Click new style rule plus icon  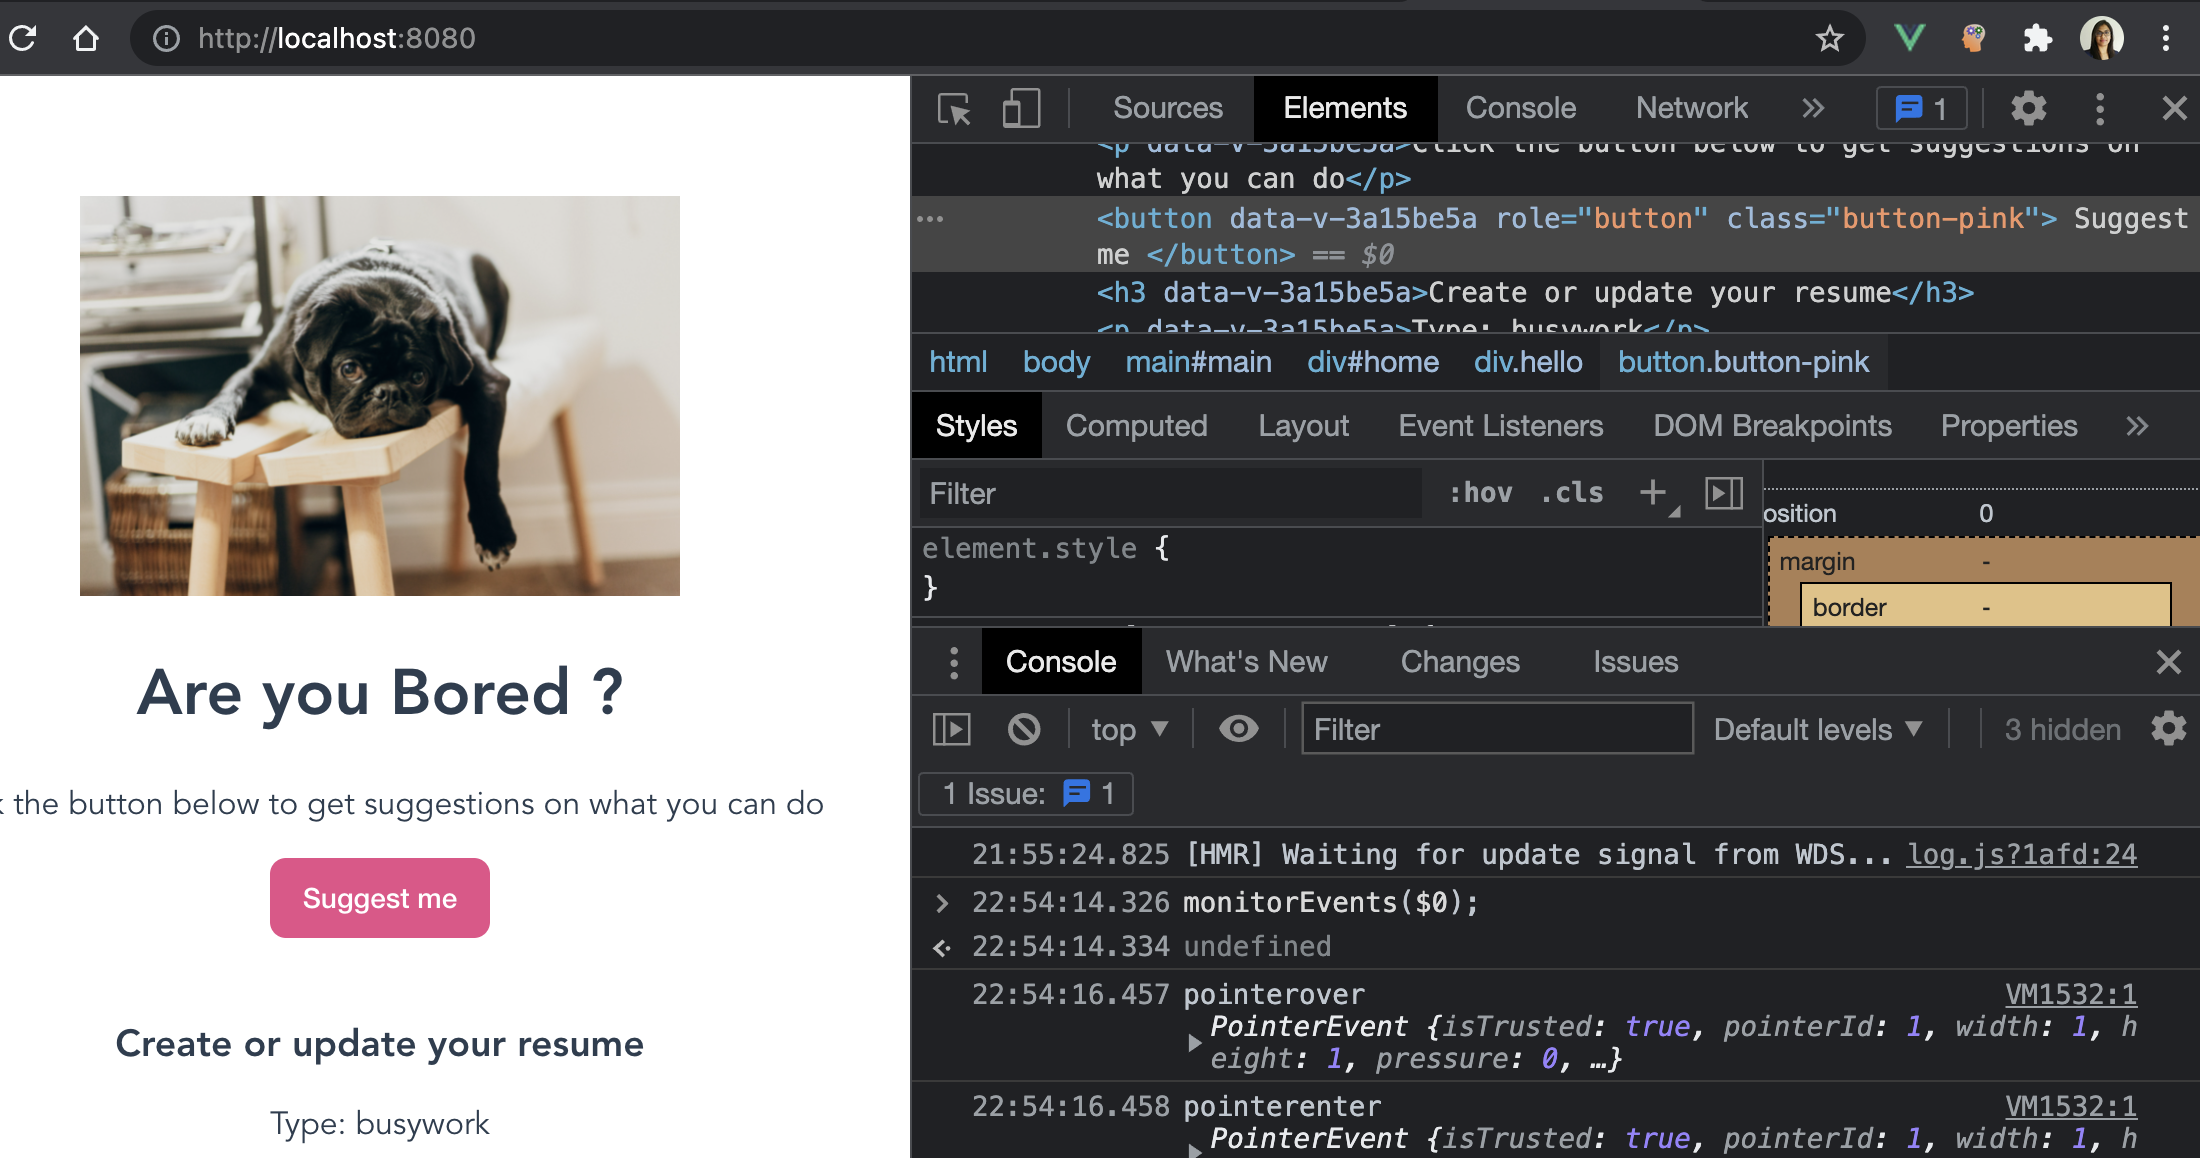1652,492
